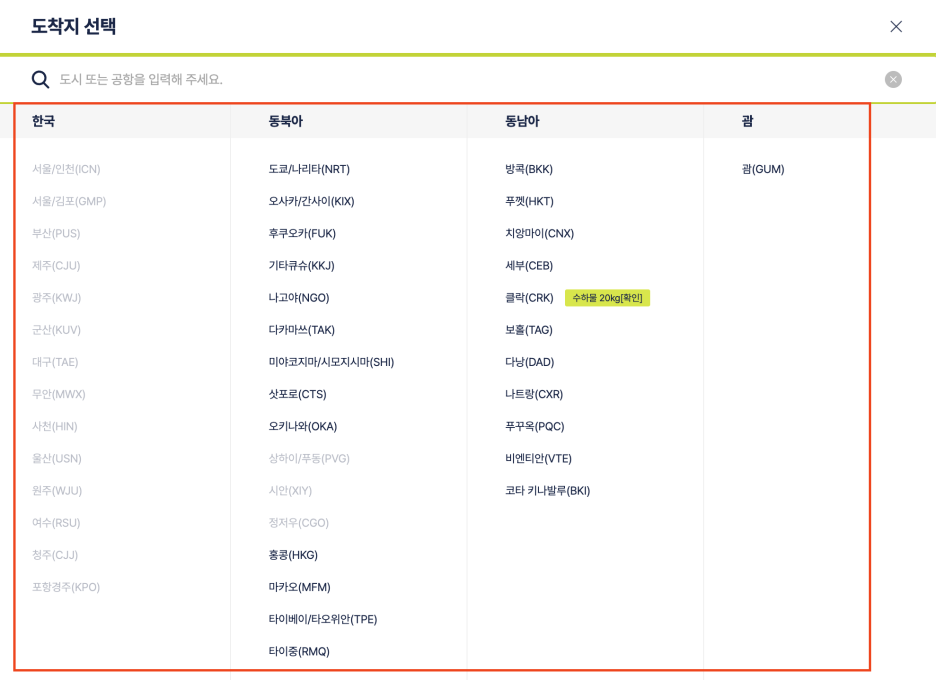Select 타이중(RMQ) destination
Screen dimensions: 936x680
pyautogui.click(x=299, y=652)
